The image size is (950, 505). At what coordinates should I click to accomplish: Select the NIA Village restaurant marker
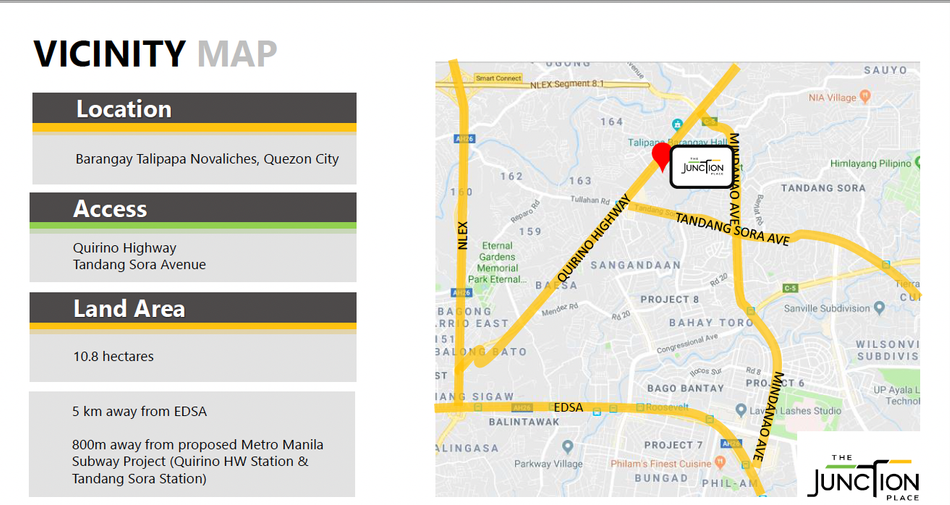pos(865,97)
